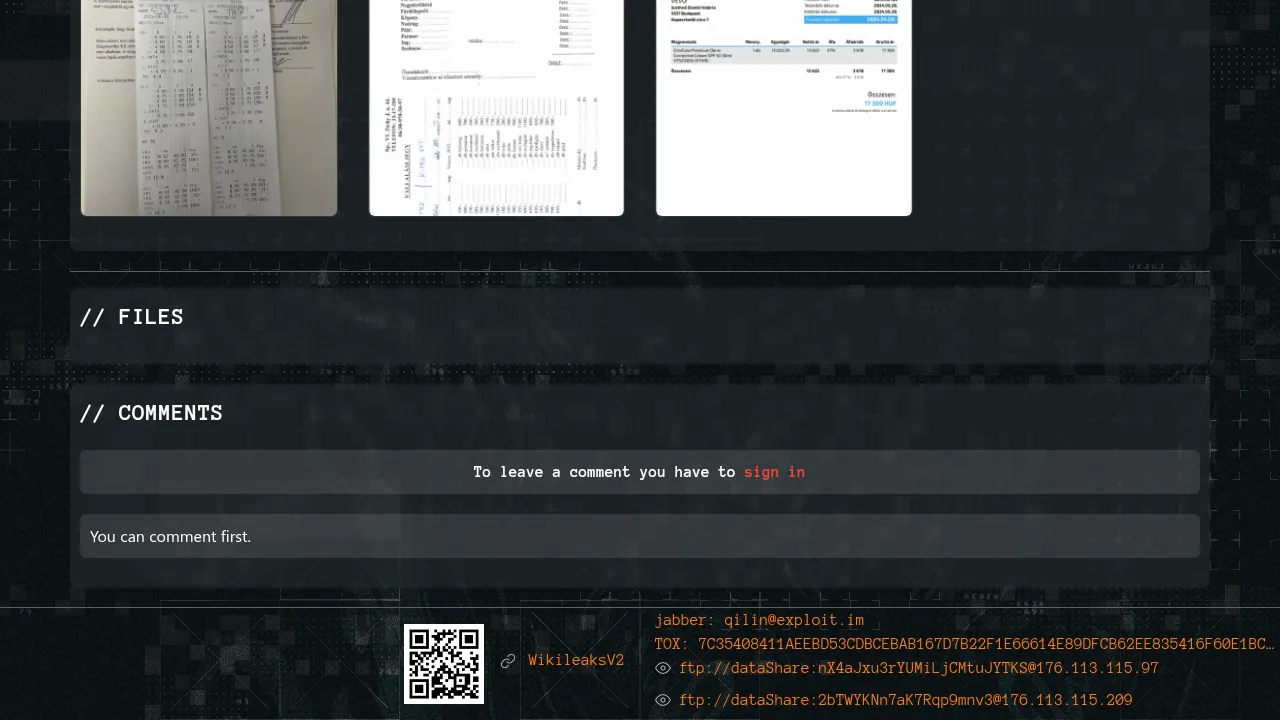
Task: Click the 'You can comment first.' box
Action: 640,537
